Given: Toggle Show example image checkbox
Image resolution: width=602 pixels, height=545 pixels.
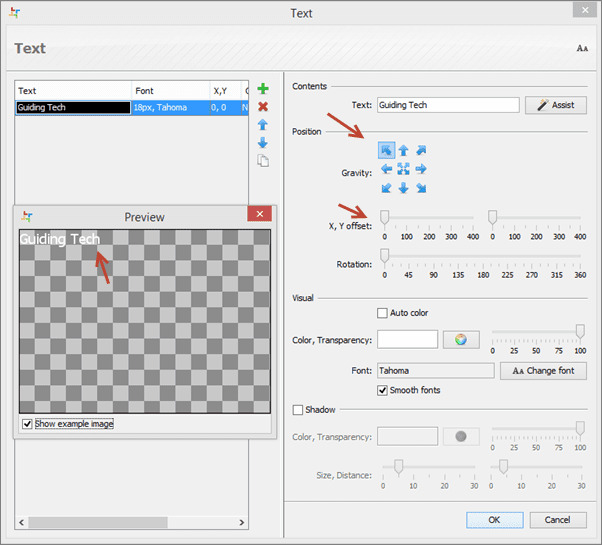Looking at the screenshot, I should tap(27, 424).
